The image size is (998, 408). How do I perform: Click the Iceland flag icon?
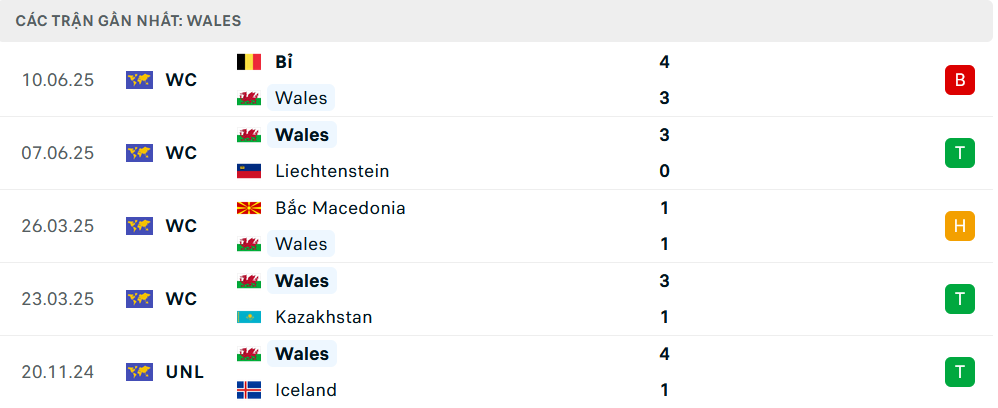click(x=249, y=390)
